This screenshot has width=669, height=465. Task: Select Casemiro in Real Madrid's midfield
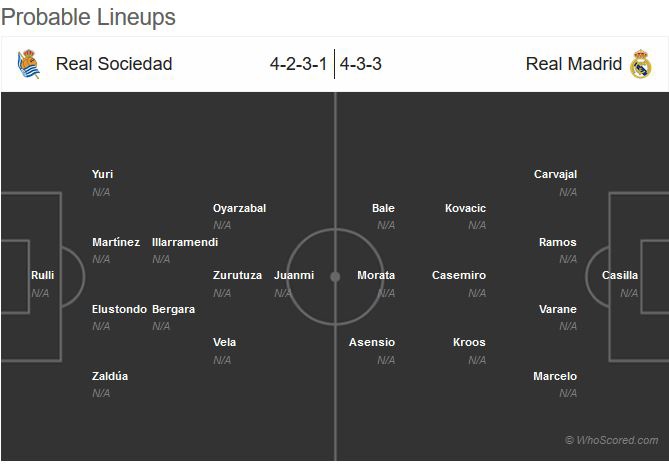point(459,275)
